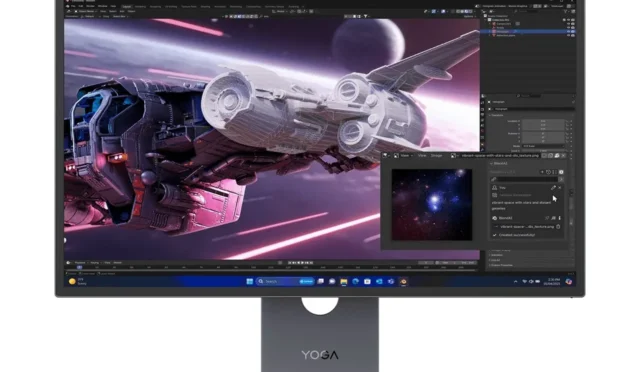640x372 pixels.
Task: Switch to Blender via its taskbar icon
Action: pyautogui.click(x=403, y=281)
